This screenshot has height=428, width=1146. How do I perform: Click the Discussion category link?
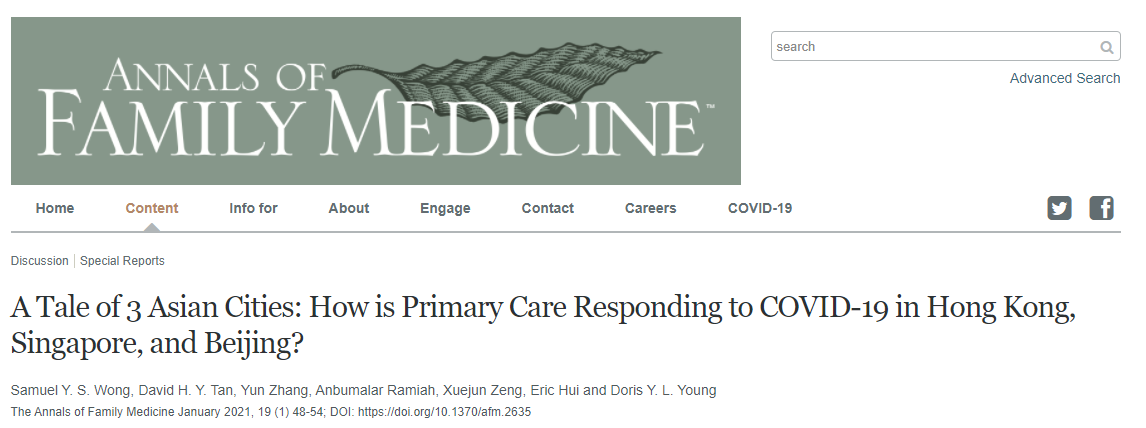tap(39, 261)
